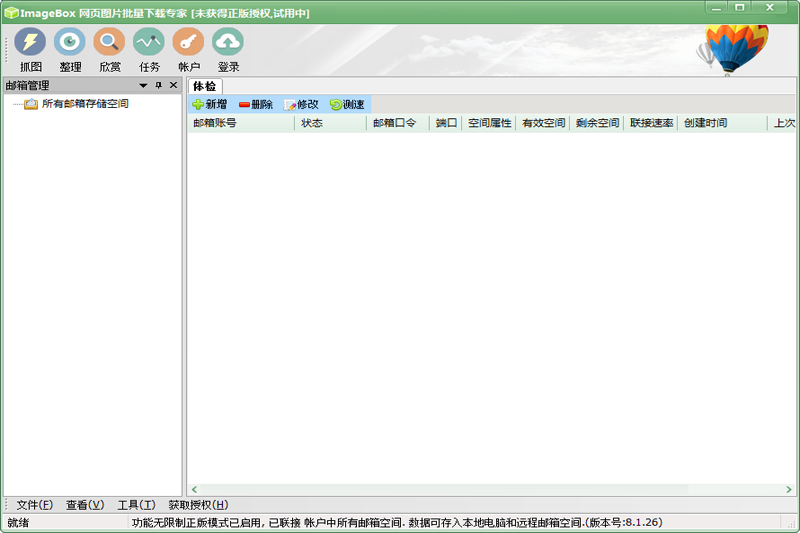Sort by 端口 column header
The image size is (800, 533).
coord(446,123)
